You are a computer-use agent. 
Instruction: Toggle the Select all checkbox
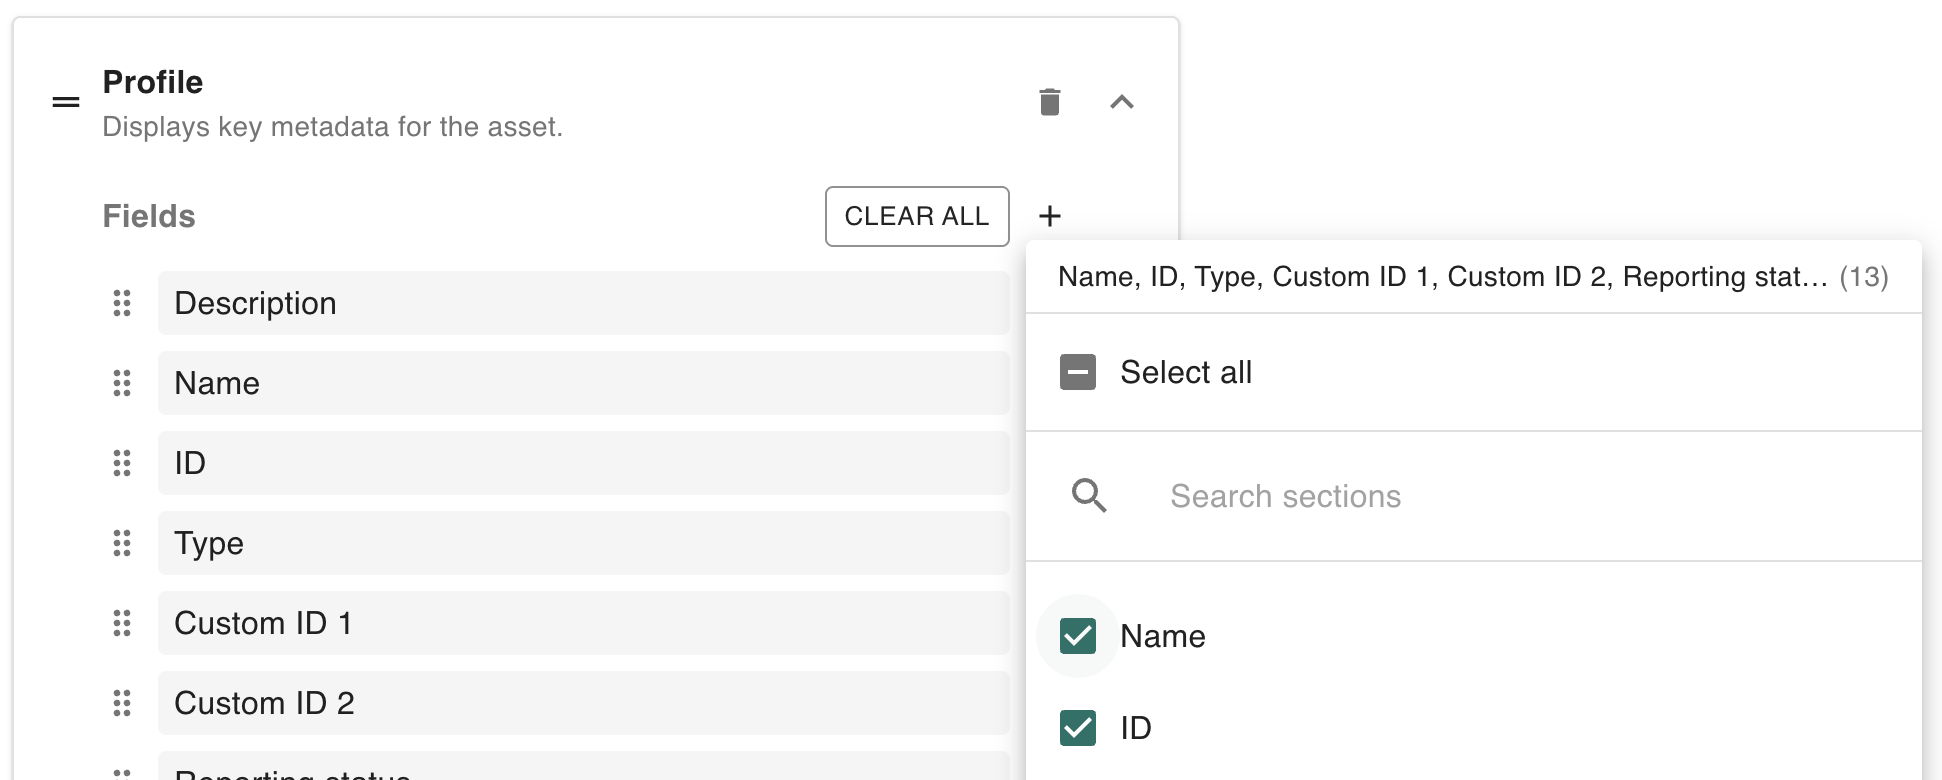tap(1078, 372)
